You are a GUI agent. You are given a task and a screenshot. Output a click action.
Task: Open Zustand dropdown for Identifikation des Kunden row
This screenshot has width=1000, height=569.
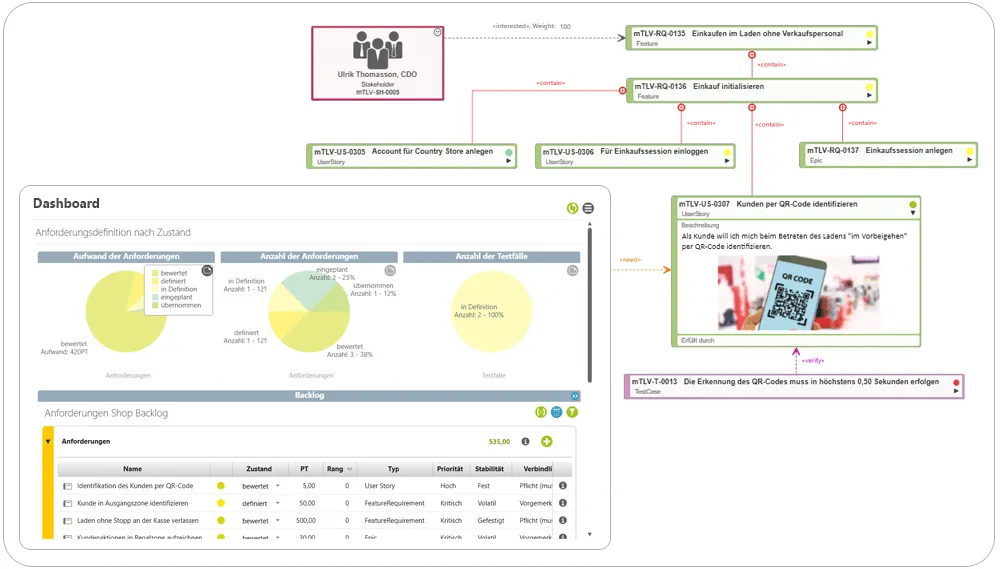277,486
